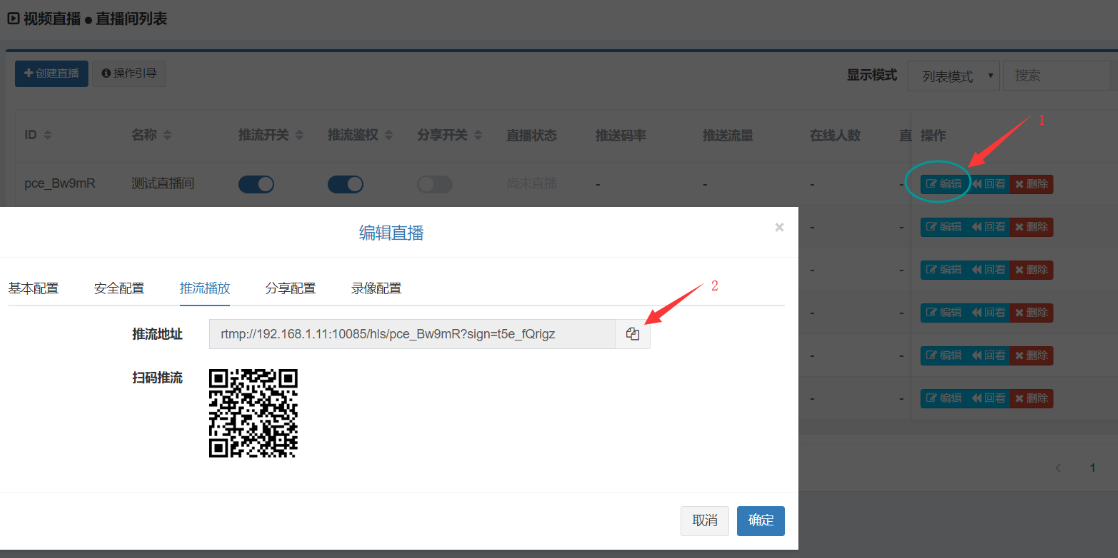Click the rtmp 推流地址 text field
The width and height of the screenshot is (1118, 558).
[412, 334]
